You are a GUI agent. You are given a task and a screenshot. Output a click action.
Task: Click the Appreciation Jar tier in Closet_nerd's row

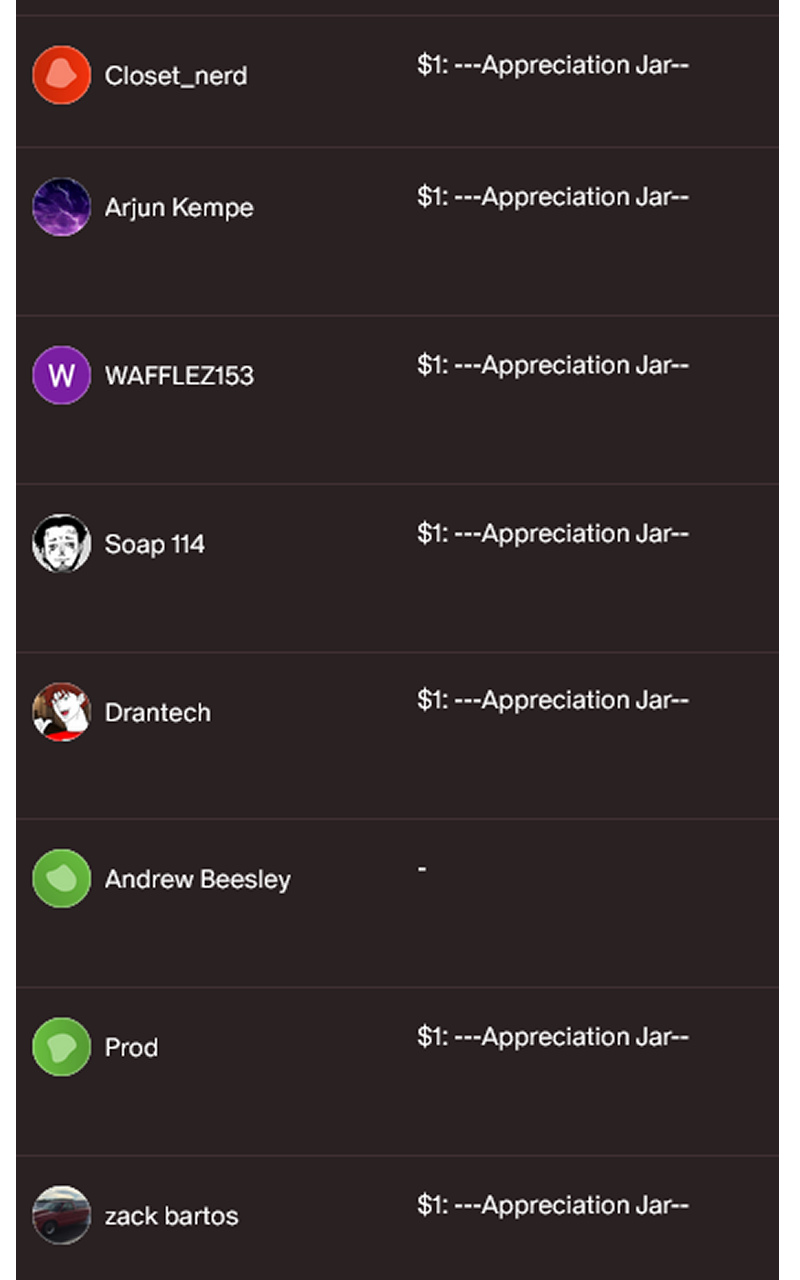553,66
